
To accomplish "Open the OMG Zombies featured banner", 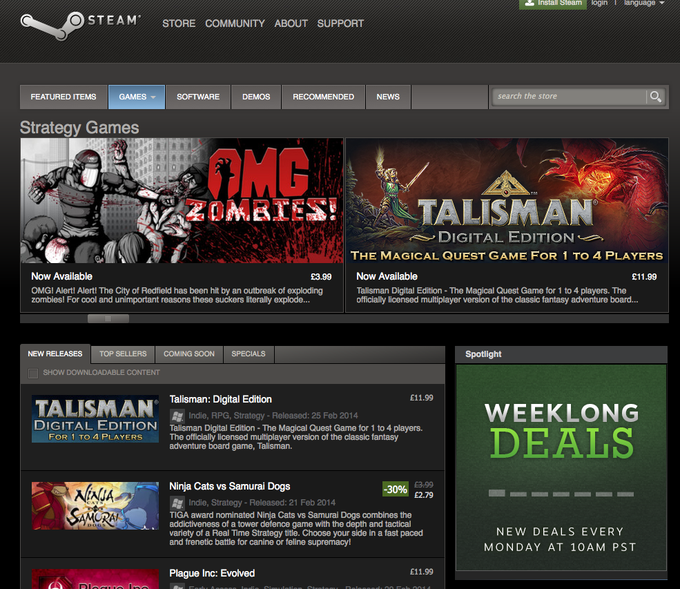I will coord(182,201).
